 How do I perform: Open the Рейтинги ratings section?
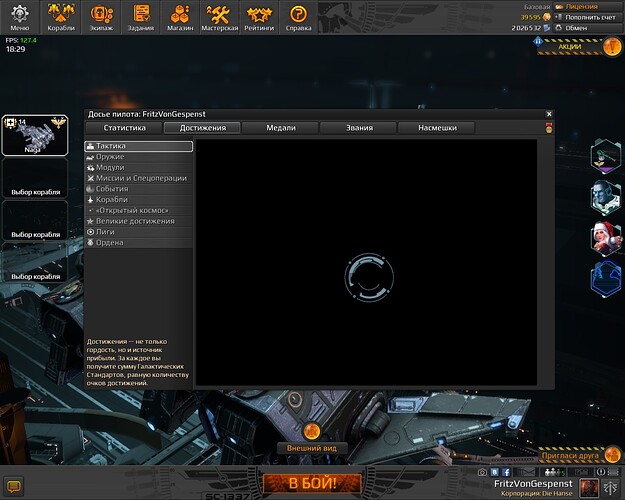coord(259,17)
